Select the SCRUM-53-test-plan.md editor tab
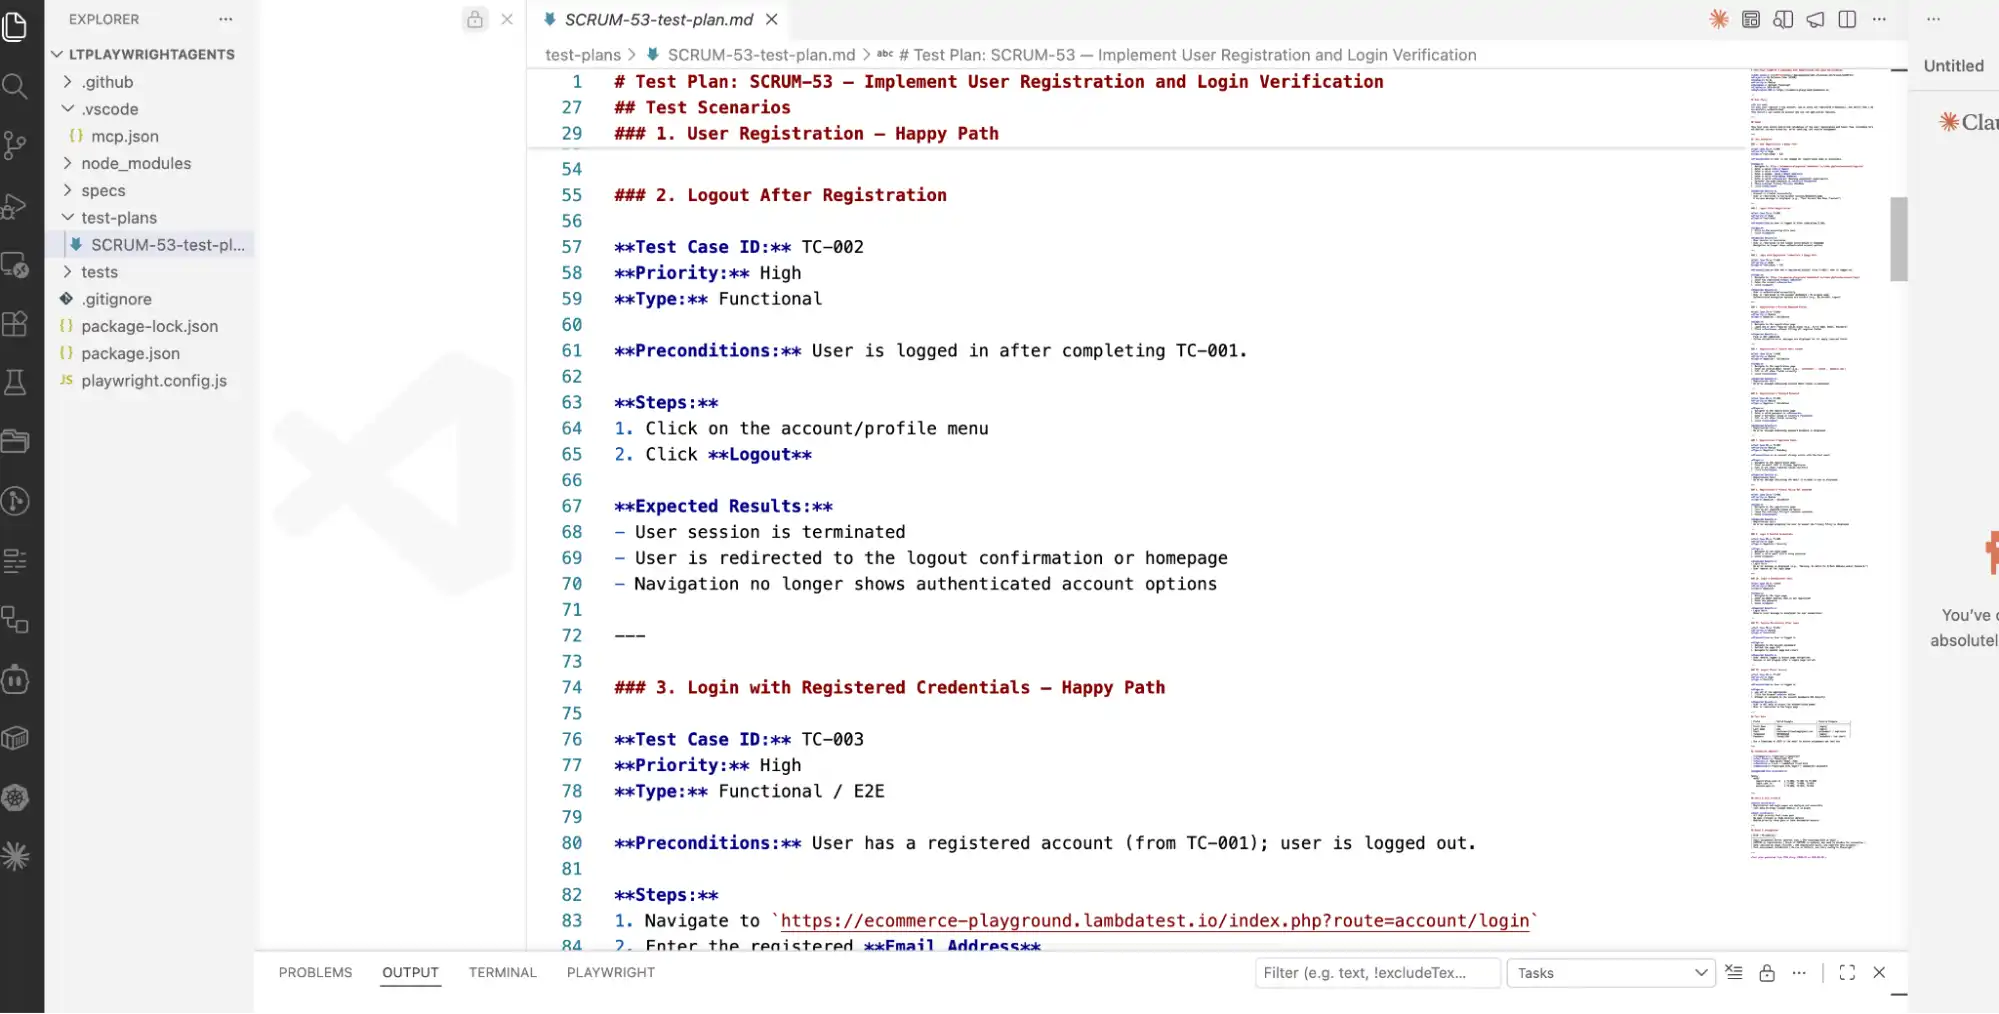This screenshot has height=1014, width=1999. (659, 19)
